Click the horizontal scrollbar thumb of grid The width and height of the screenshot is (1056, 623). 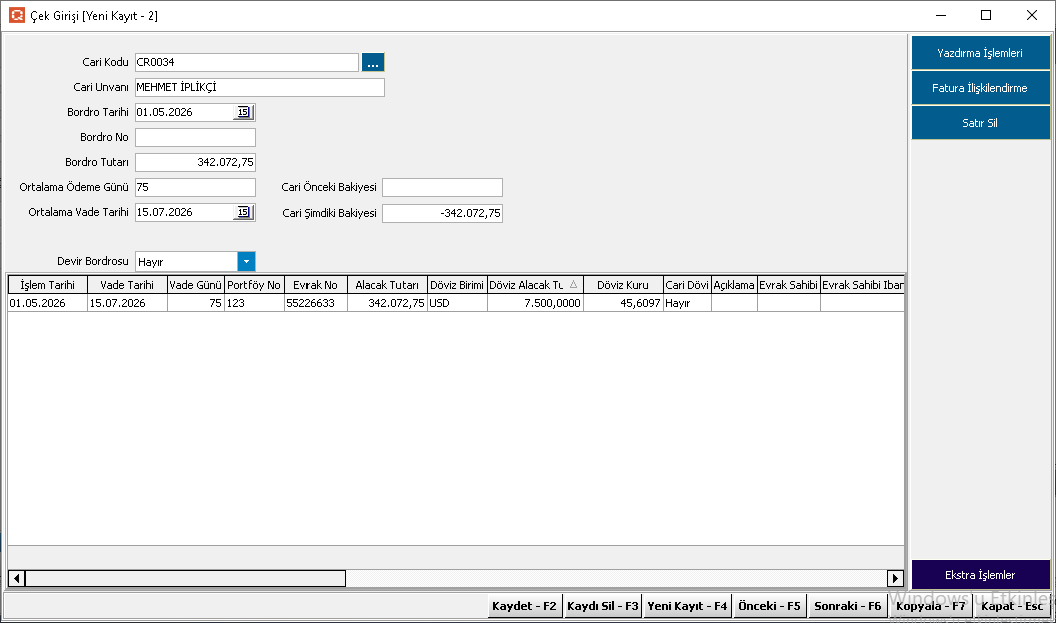pos(185,578)
